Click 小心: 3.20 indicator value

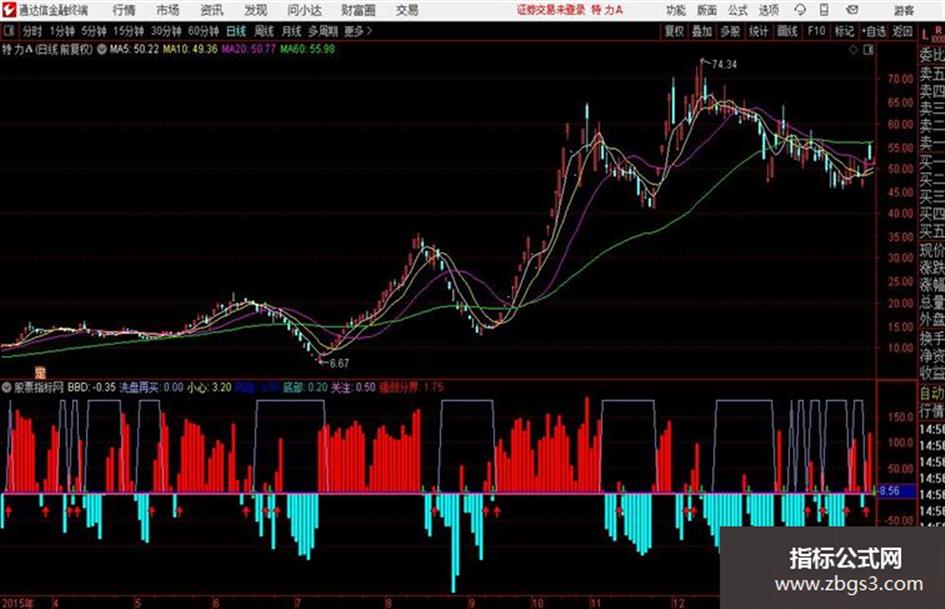209,387
